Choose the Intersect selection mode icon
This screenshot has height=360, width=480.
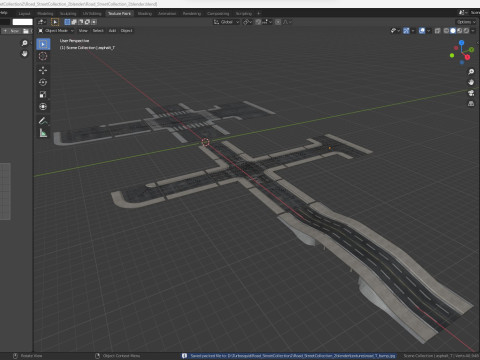pos(94,22)
